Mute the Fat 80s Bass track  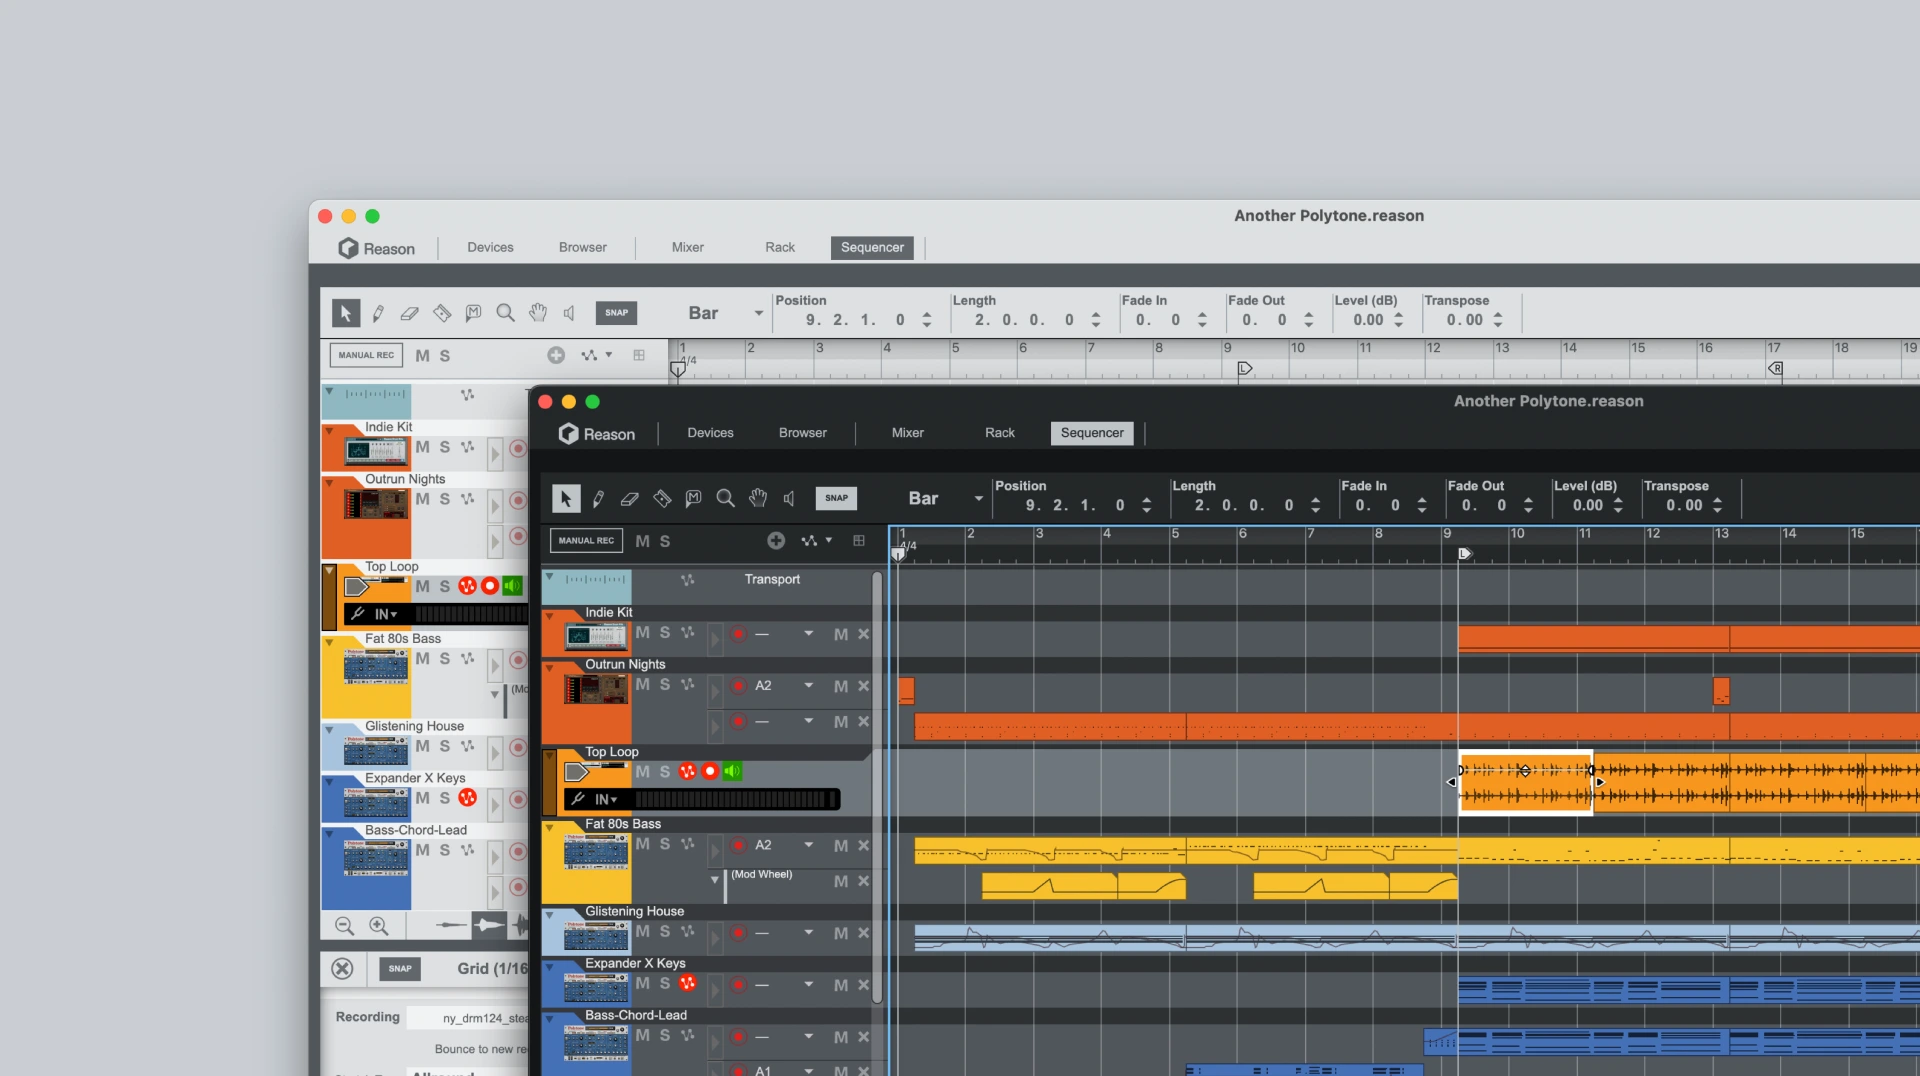coord(641,845)
